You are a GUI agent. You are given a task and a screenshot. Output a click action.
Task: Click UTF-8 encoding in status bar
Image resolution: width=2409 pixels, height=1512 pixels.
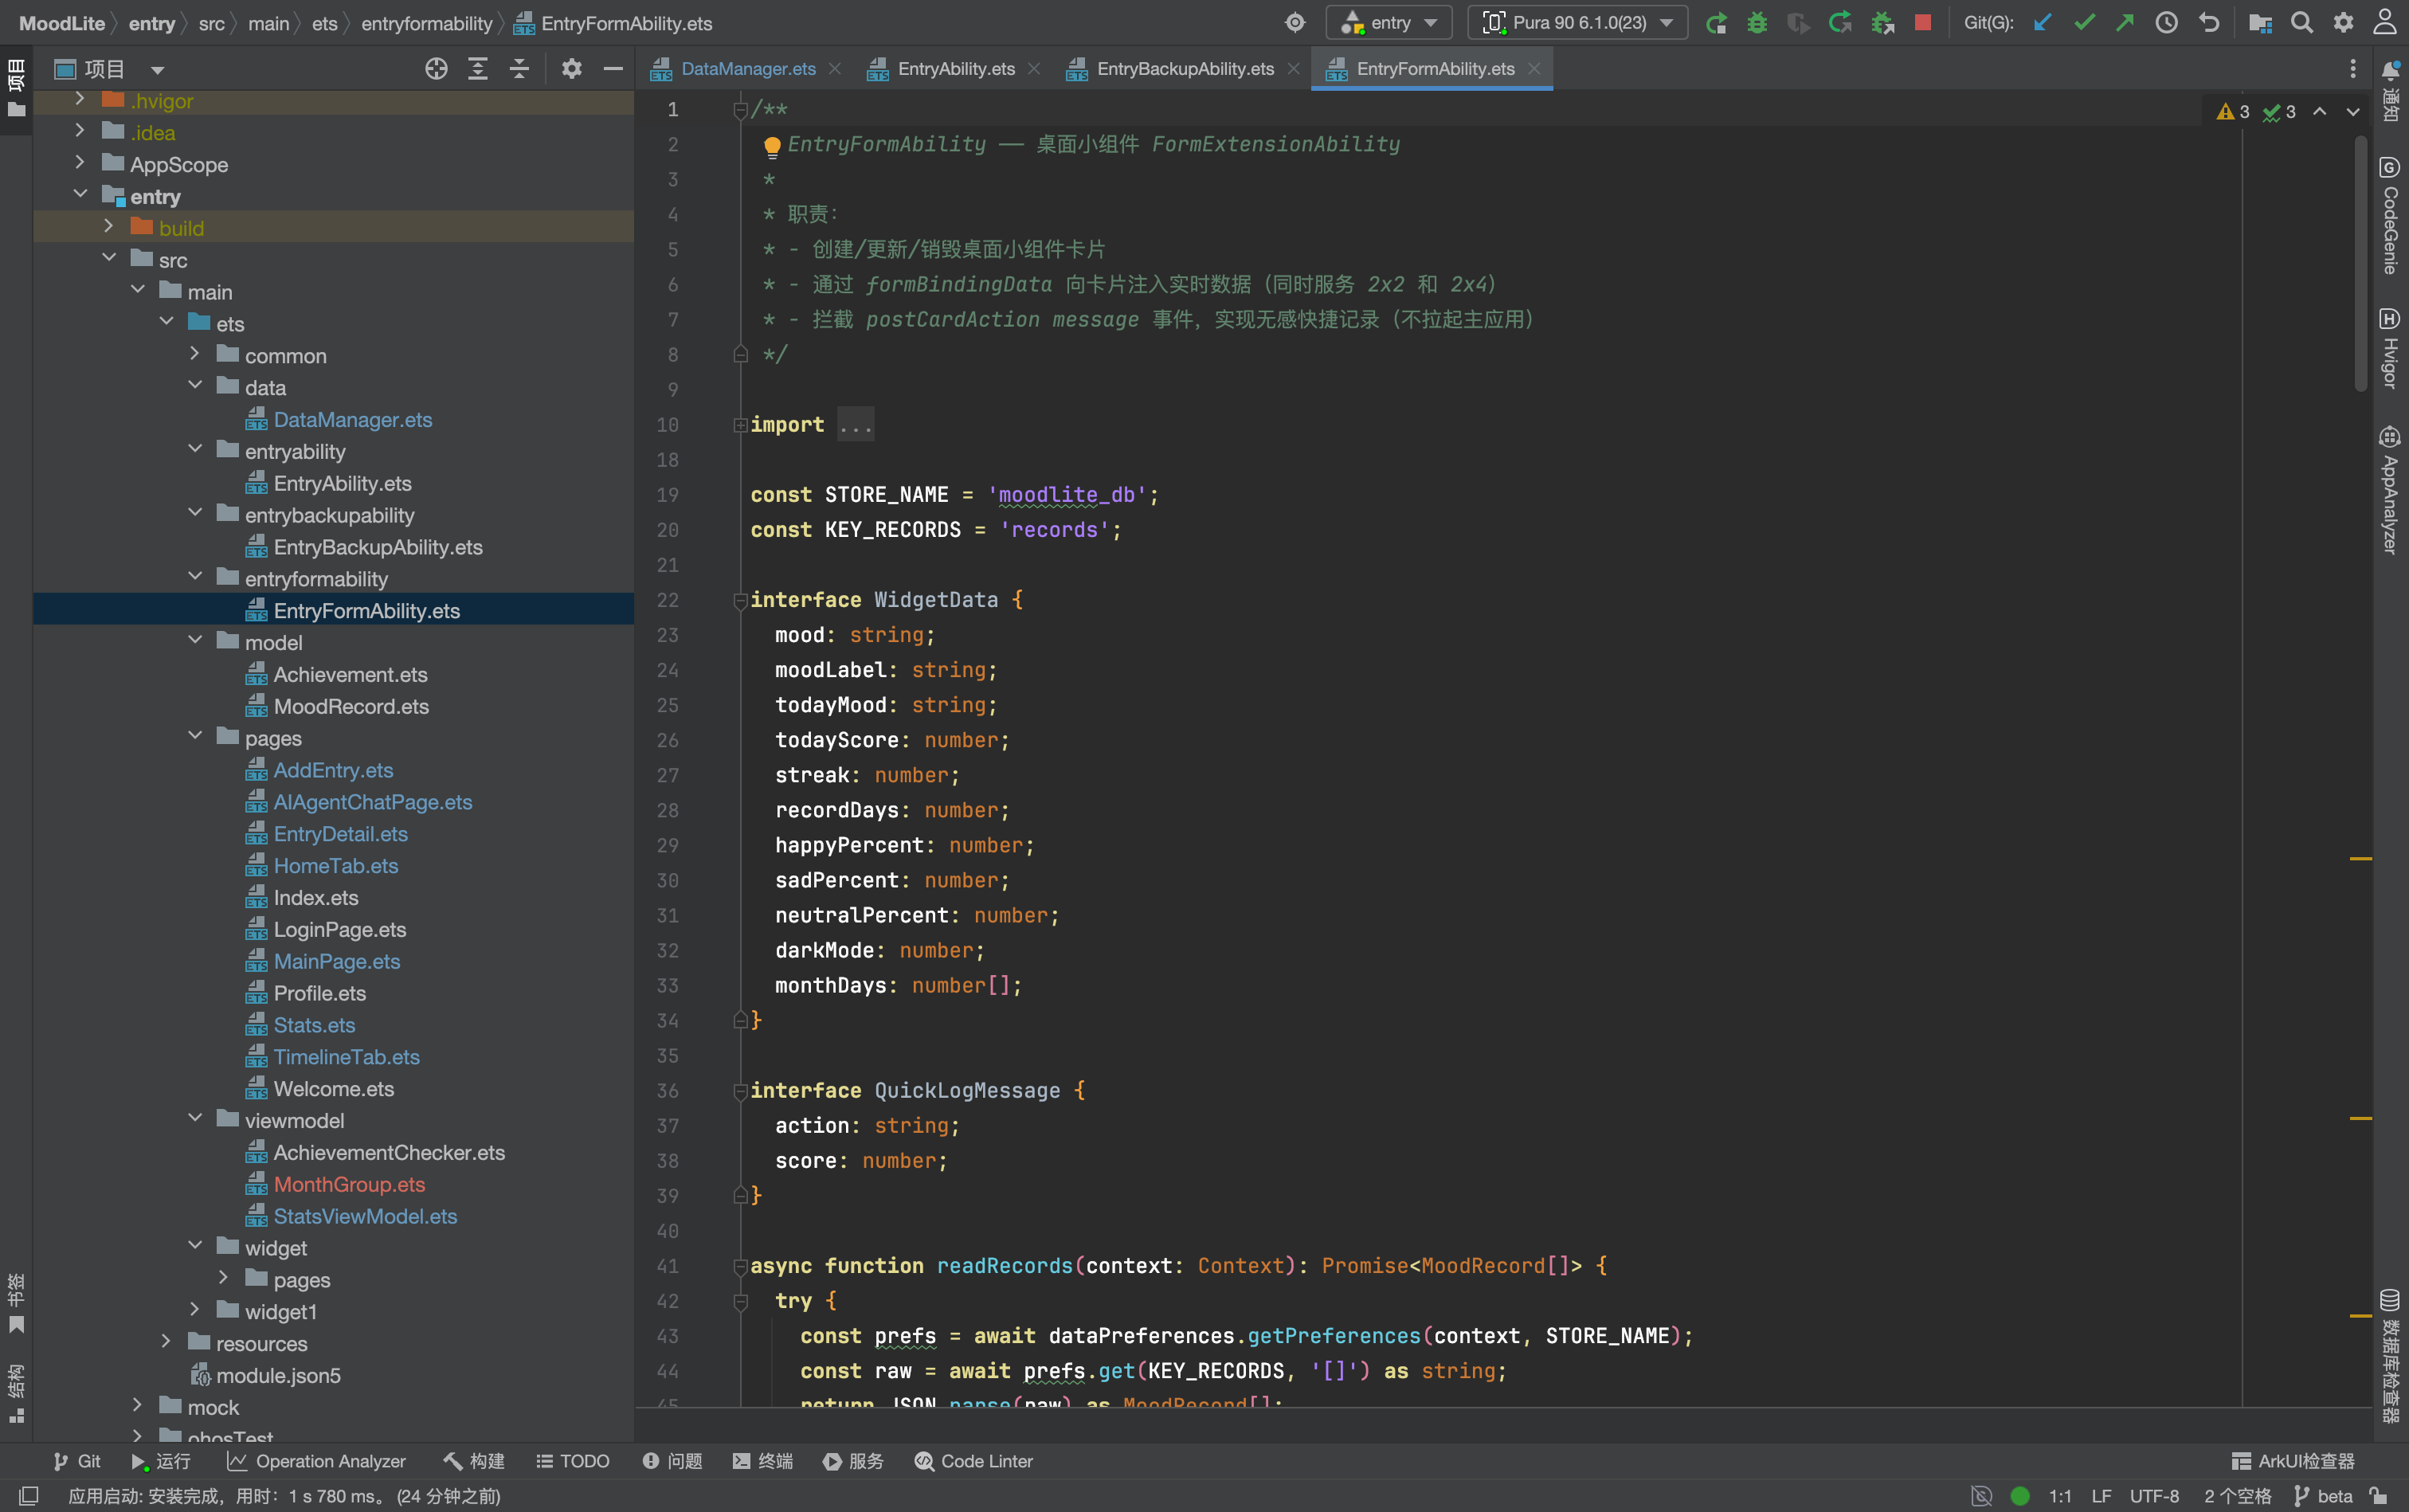point(2154,1496)
